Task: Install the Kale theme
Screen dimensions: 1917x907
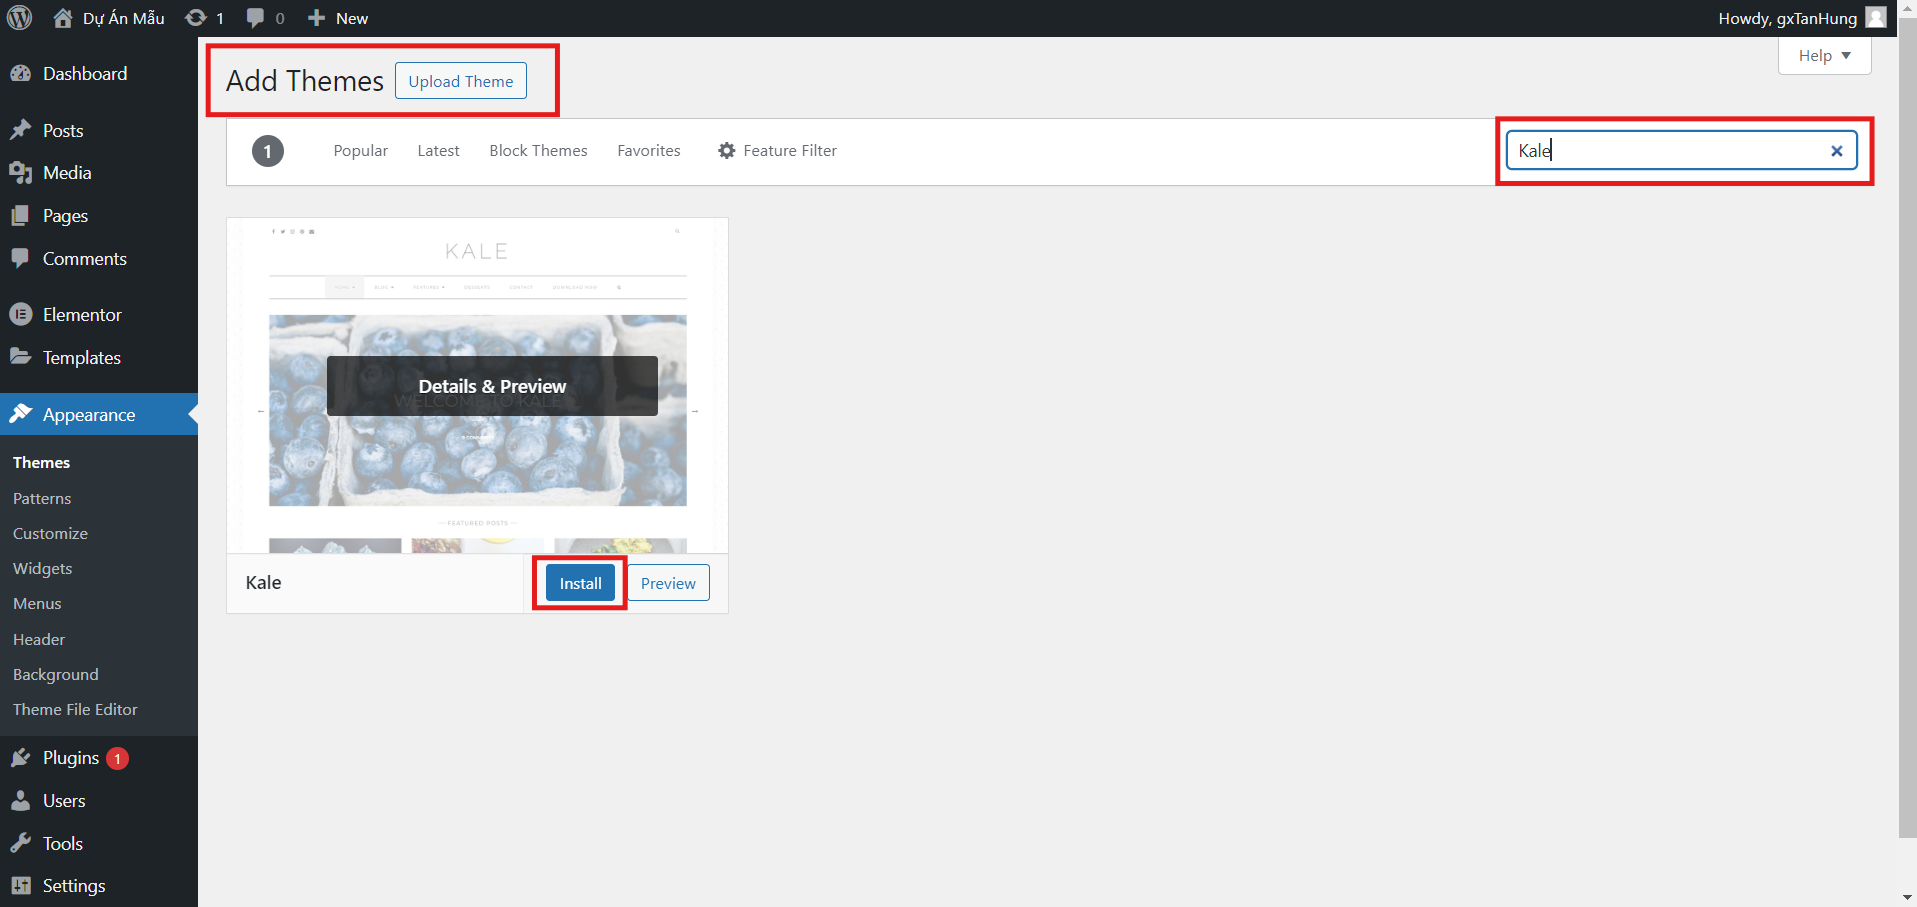Action: 580,584
